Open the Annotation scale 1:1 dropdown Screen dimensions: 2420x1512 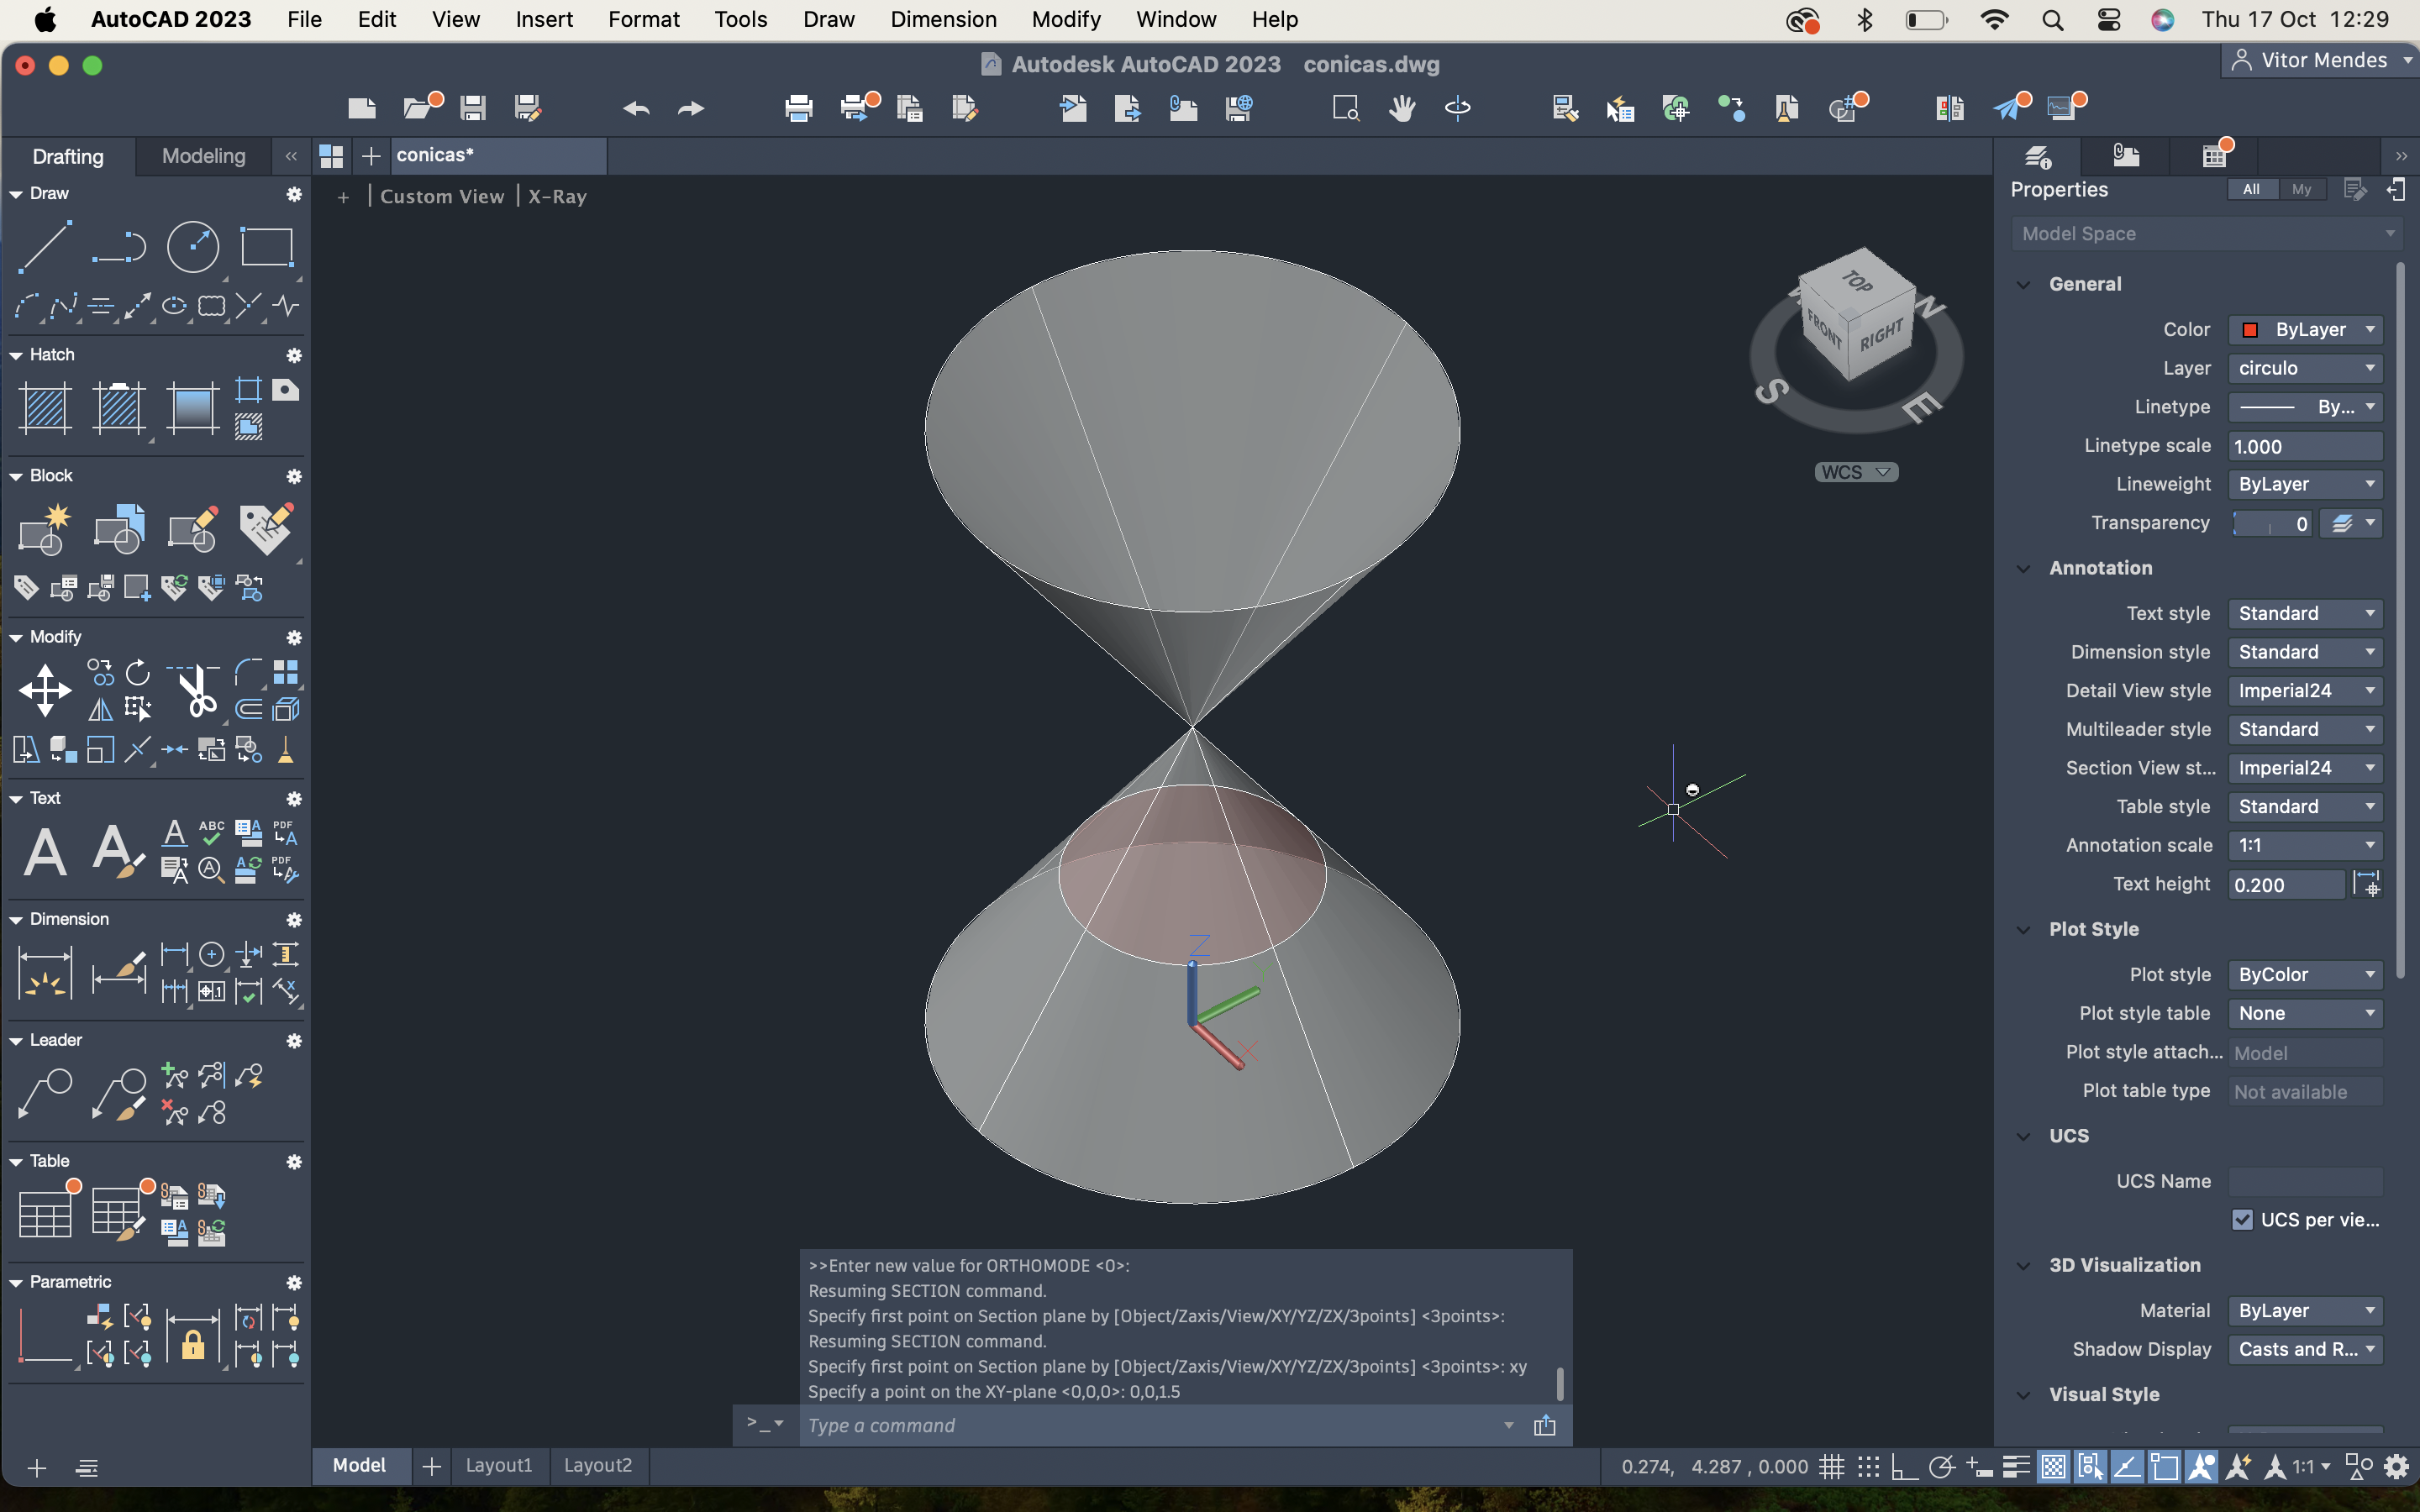(x=2305, y=845)
